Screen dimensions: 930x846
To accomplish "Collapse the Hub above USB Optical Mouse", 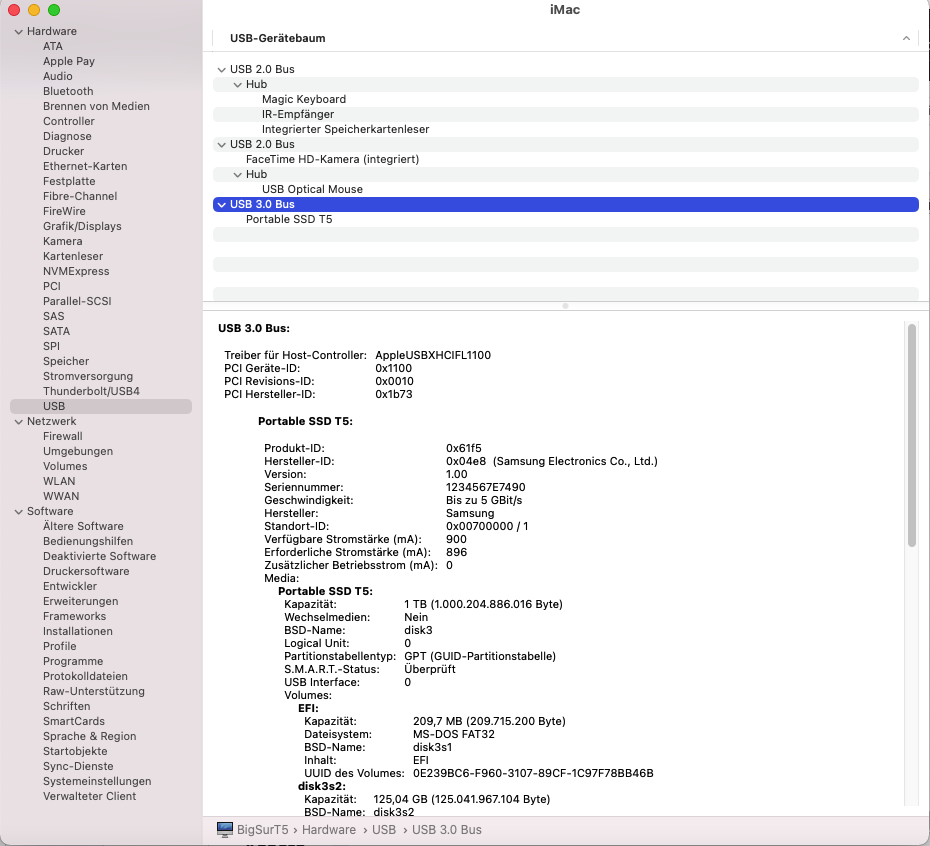I will coord(237,174).
